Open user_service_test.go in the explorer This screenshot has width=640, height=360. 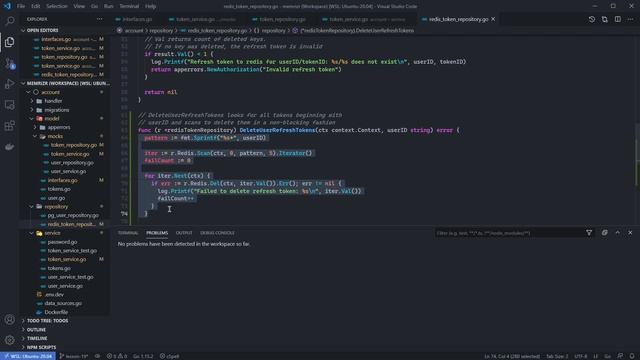[70, 277]
